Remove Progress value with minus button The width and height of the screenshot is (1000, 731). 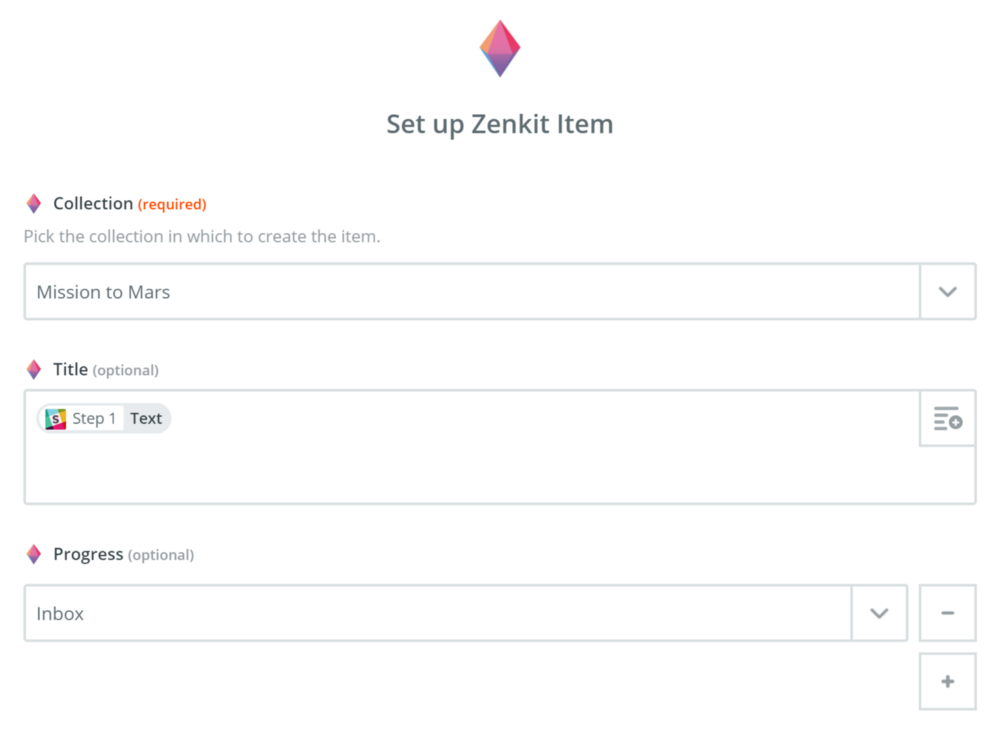click(x=948, y=613)
